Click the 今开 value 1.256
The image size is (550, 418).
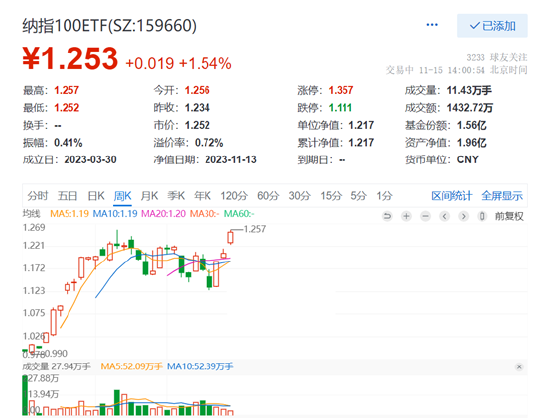(197, 90)
